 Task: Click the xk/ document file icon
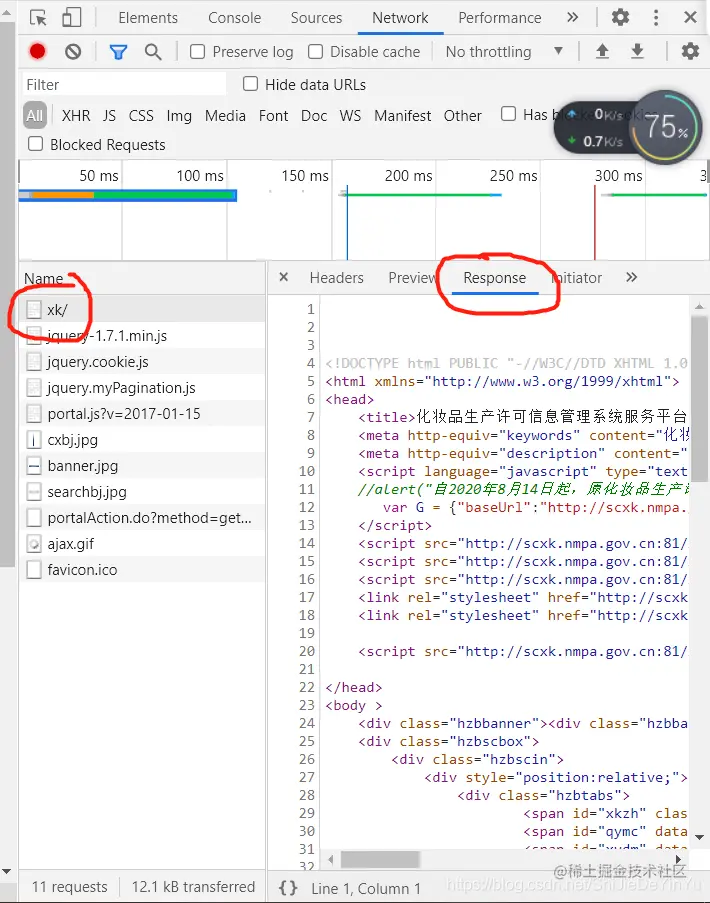34,310
